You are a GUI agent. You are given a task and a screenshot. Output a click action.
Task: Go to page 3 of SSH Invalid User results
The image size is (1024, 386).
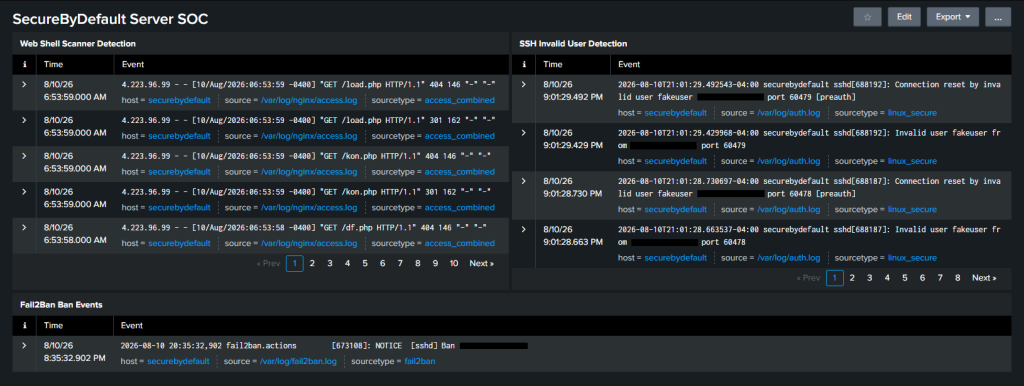click(x=870, y=278)
